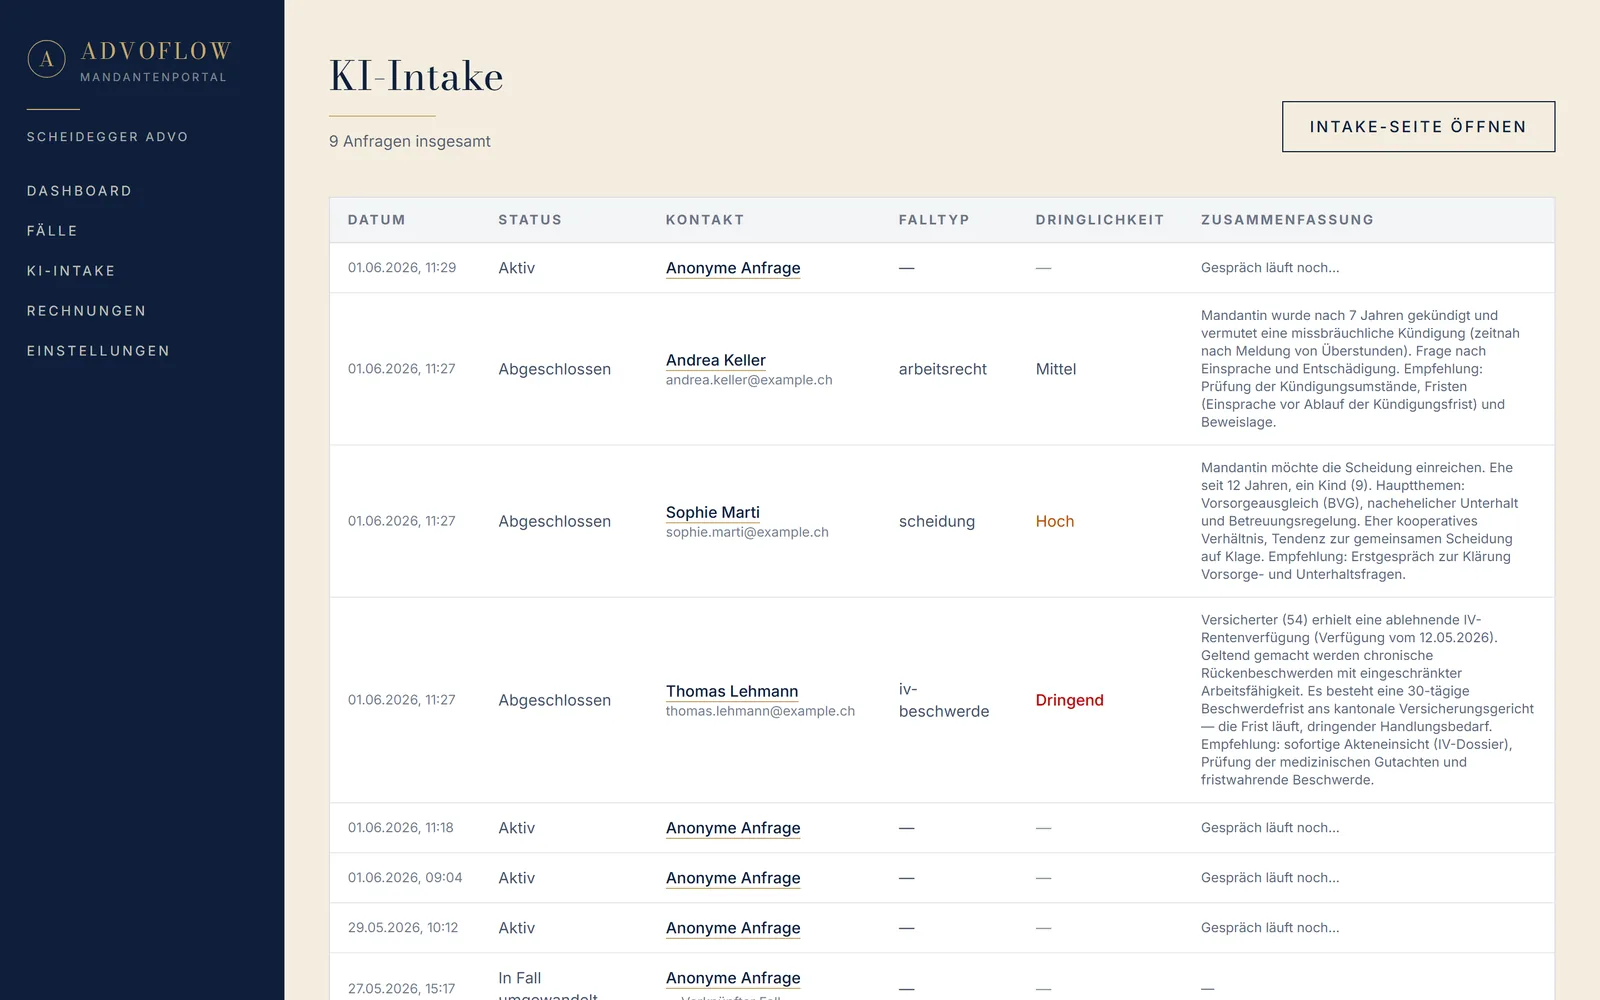The height and width of the screenshot is (1000, 1600).
Task: Click Scheidegger Advo firm name
Action: (108, 137)
